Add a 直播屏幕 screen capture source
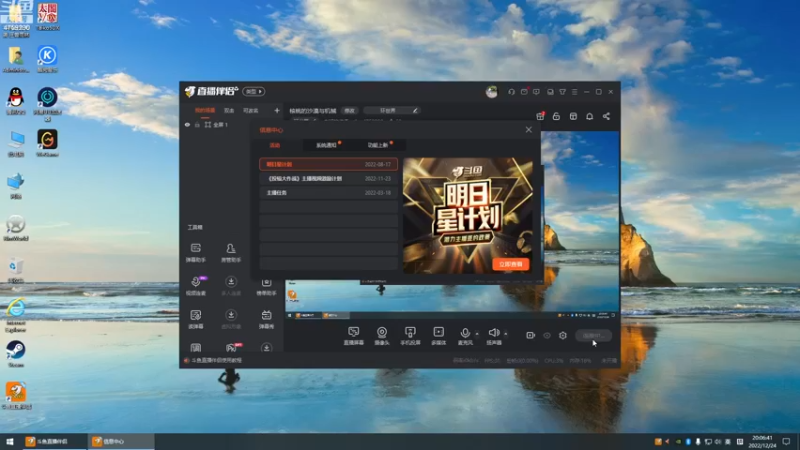This screenshot has height=450, width=800. [354, 336]
